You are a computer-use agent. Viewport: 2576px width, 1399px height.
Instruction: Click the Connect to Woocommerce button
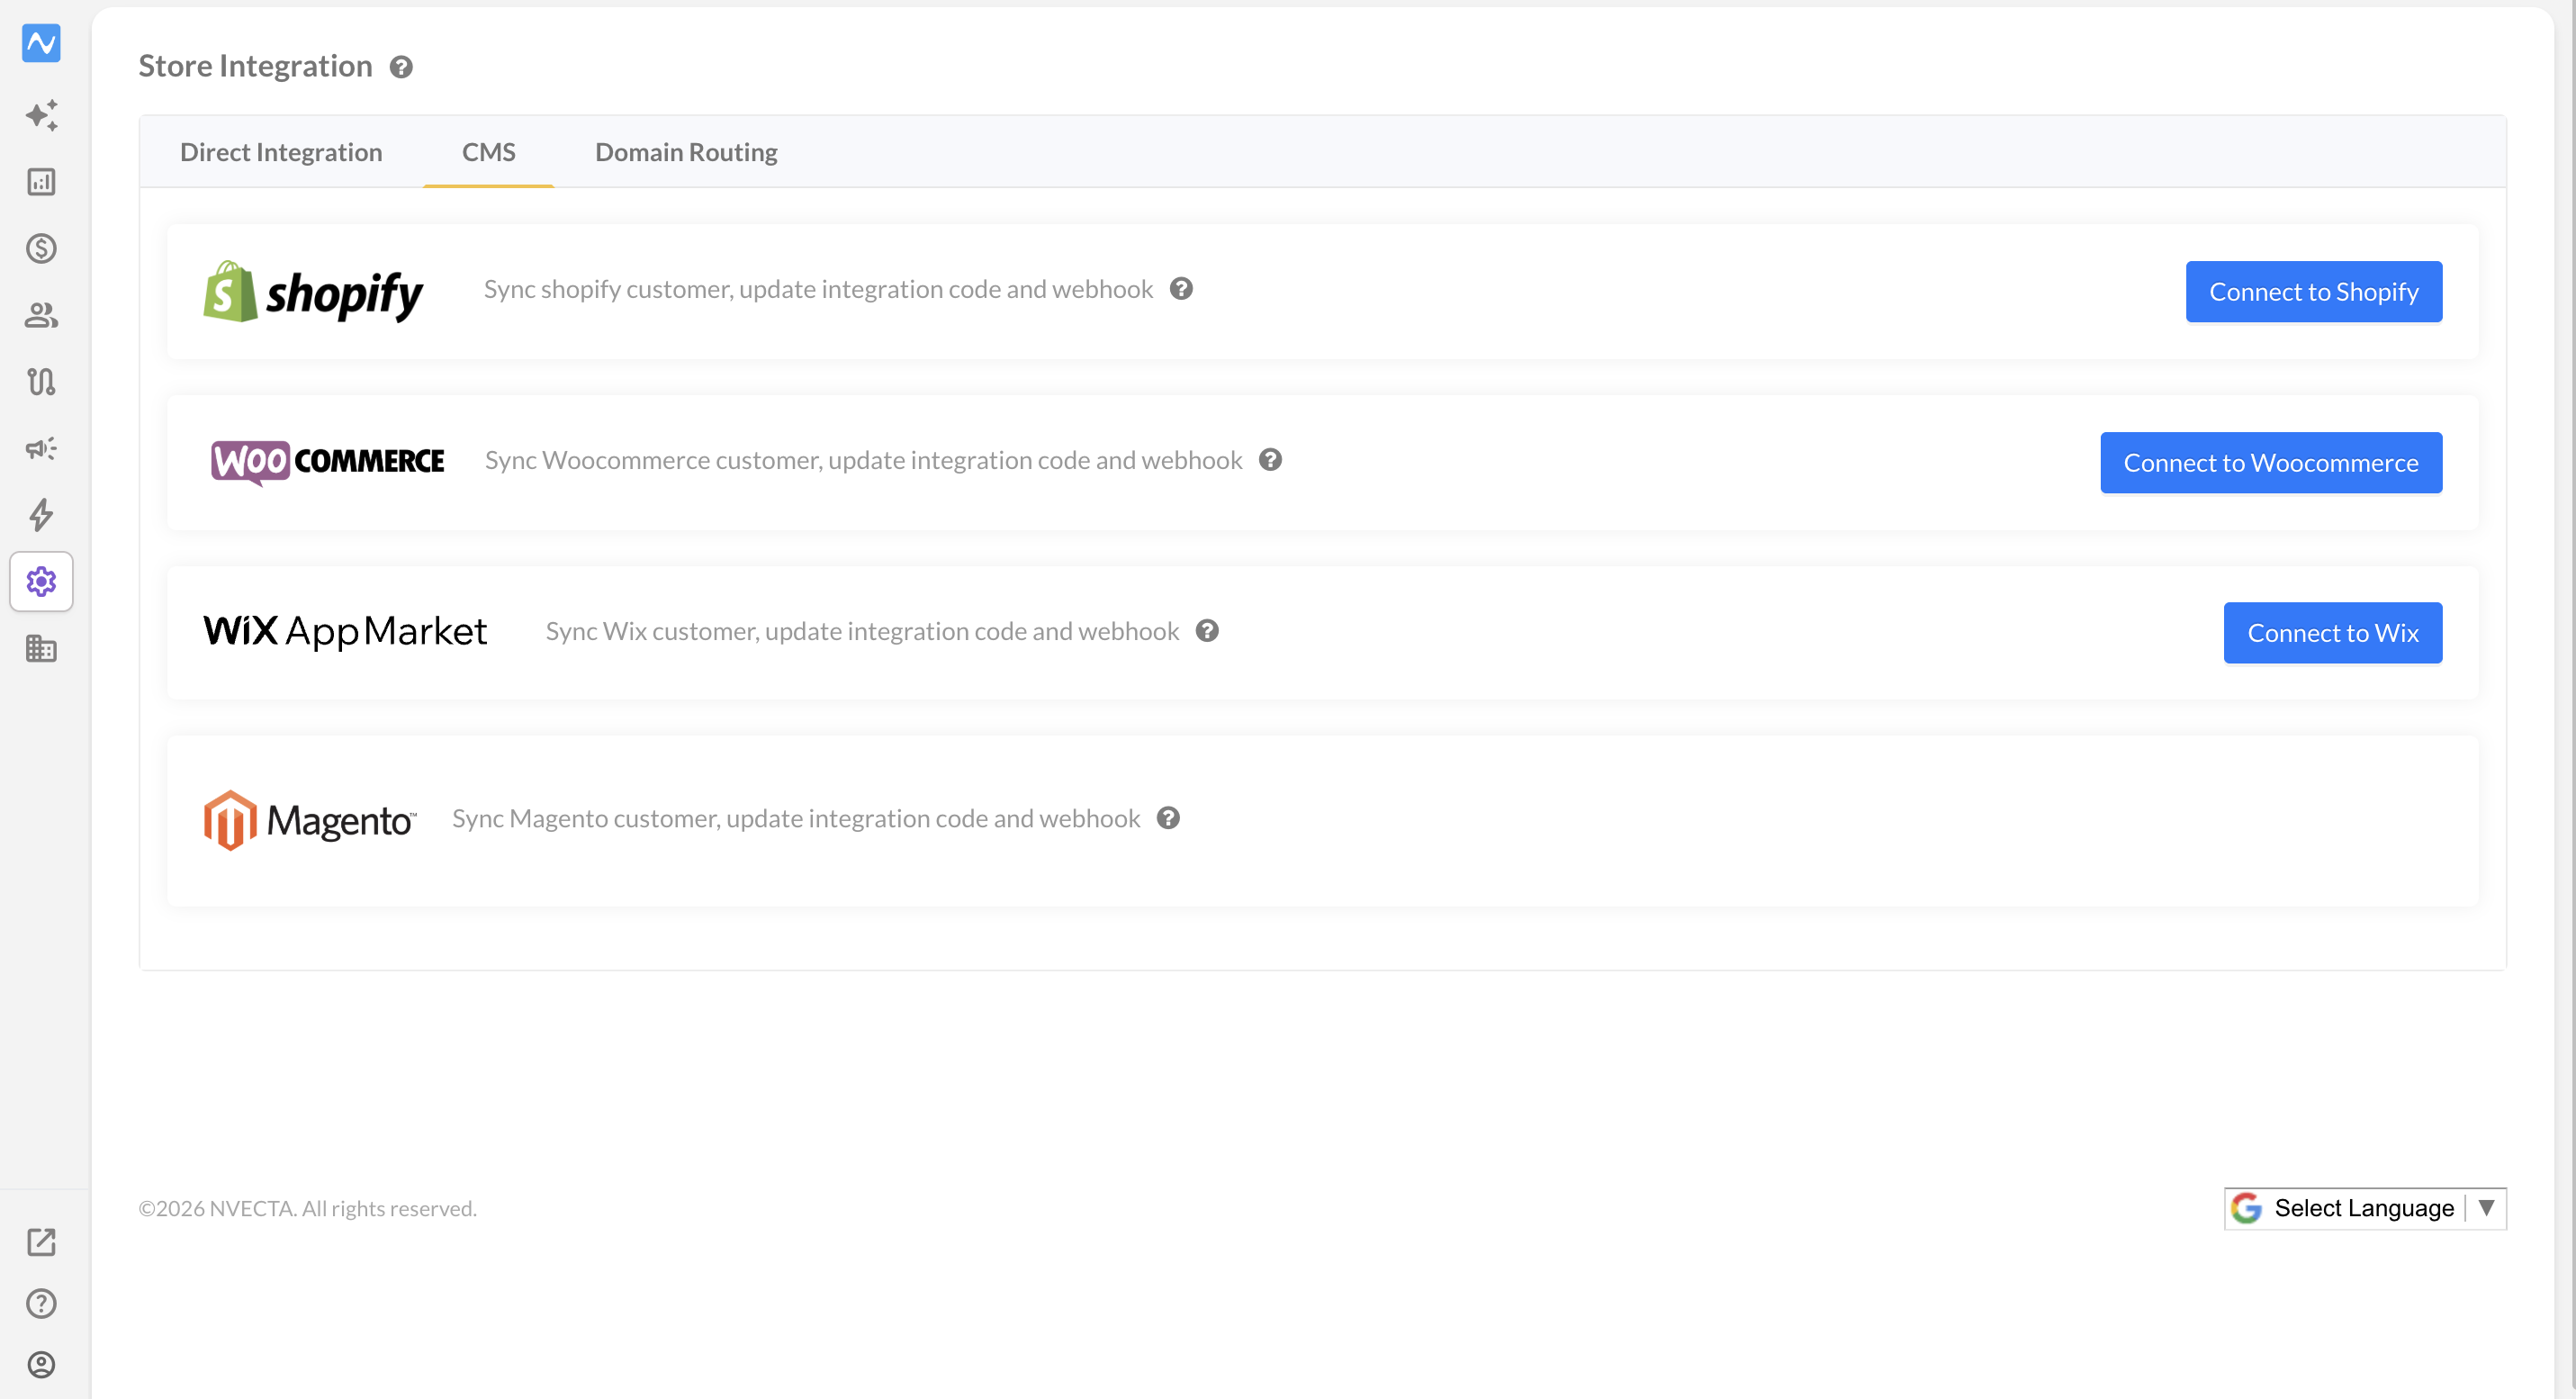(x=2271, y=463)
